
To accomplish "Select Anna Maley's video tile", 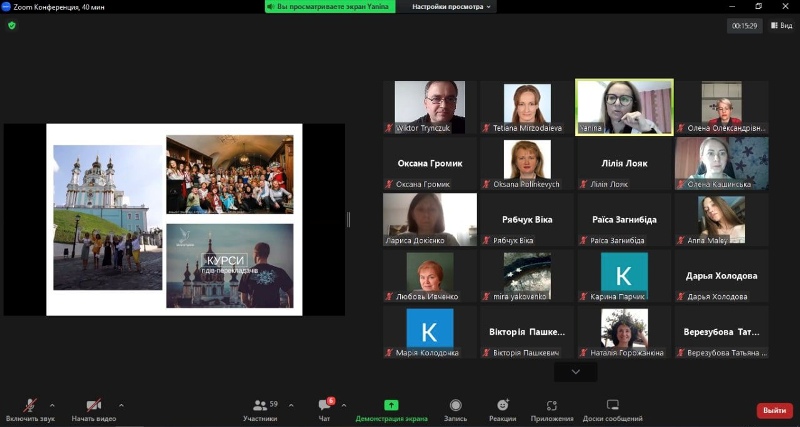I will coord(721,219).
